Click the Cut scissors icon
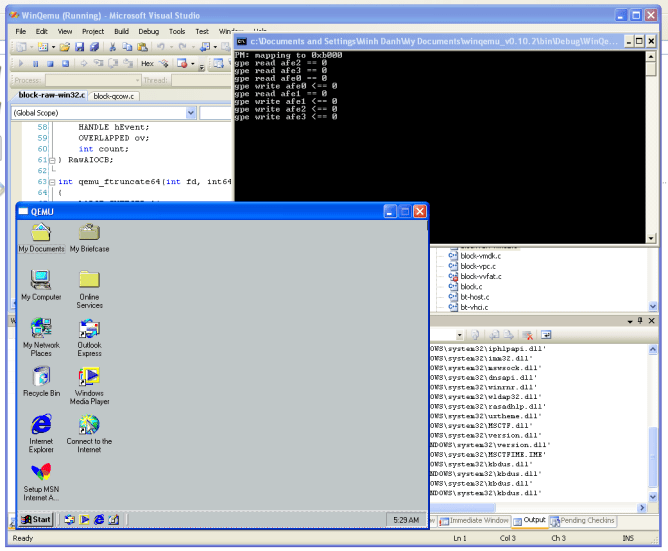The image size is (668, 551). coord(112,47)
